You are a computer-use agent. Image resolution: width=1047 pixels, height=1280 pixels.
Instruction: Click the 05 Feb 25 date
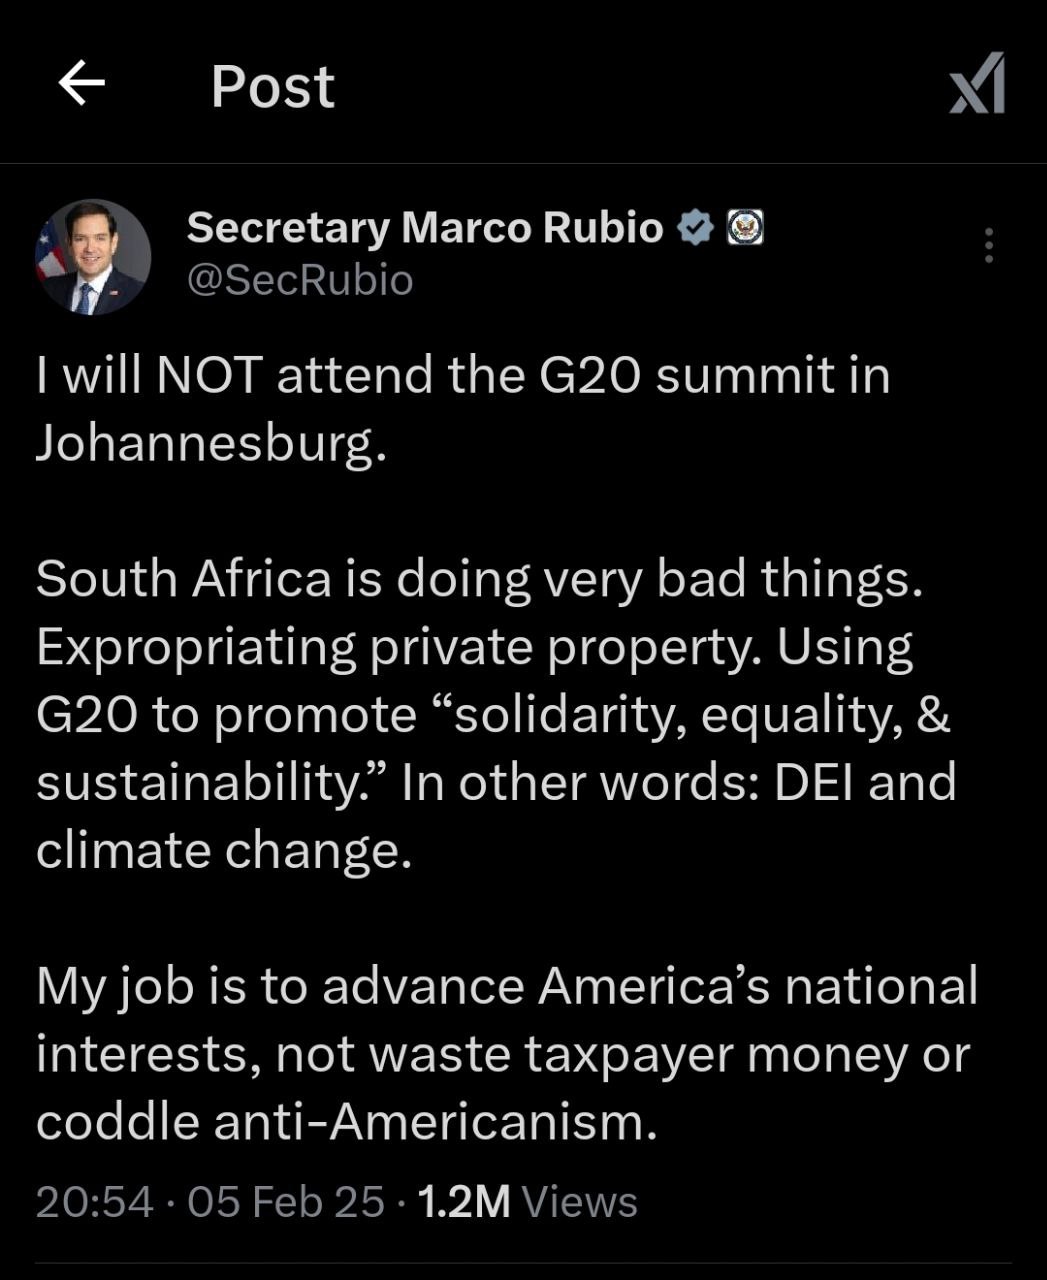285,1201
